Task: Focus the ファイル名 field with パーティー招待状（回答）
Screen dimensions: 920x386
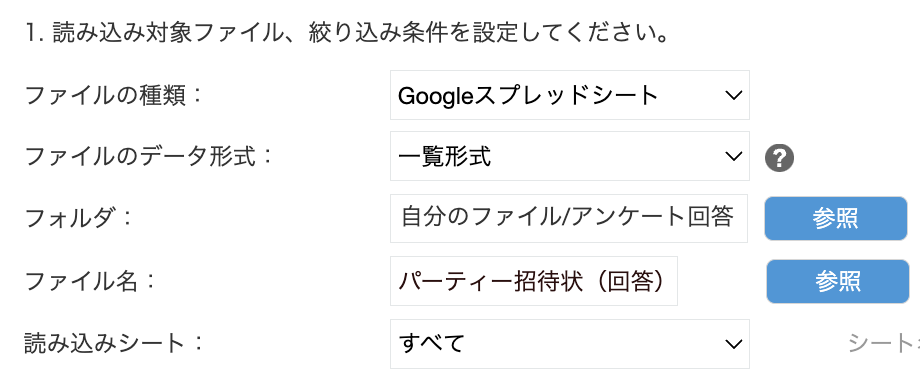Action: [x=534, y=281]
